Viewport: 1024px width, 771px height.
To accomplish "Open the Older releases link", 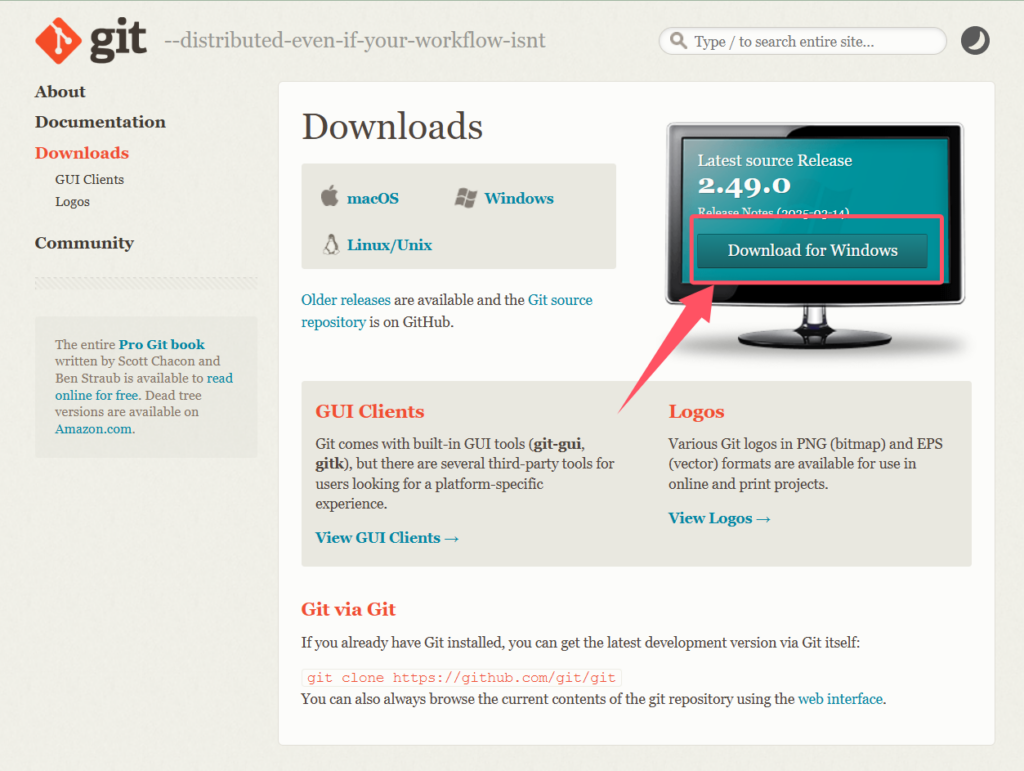I will pos(345,300).
